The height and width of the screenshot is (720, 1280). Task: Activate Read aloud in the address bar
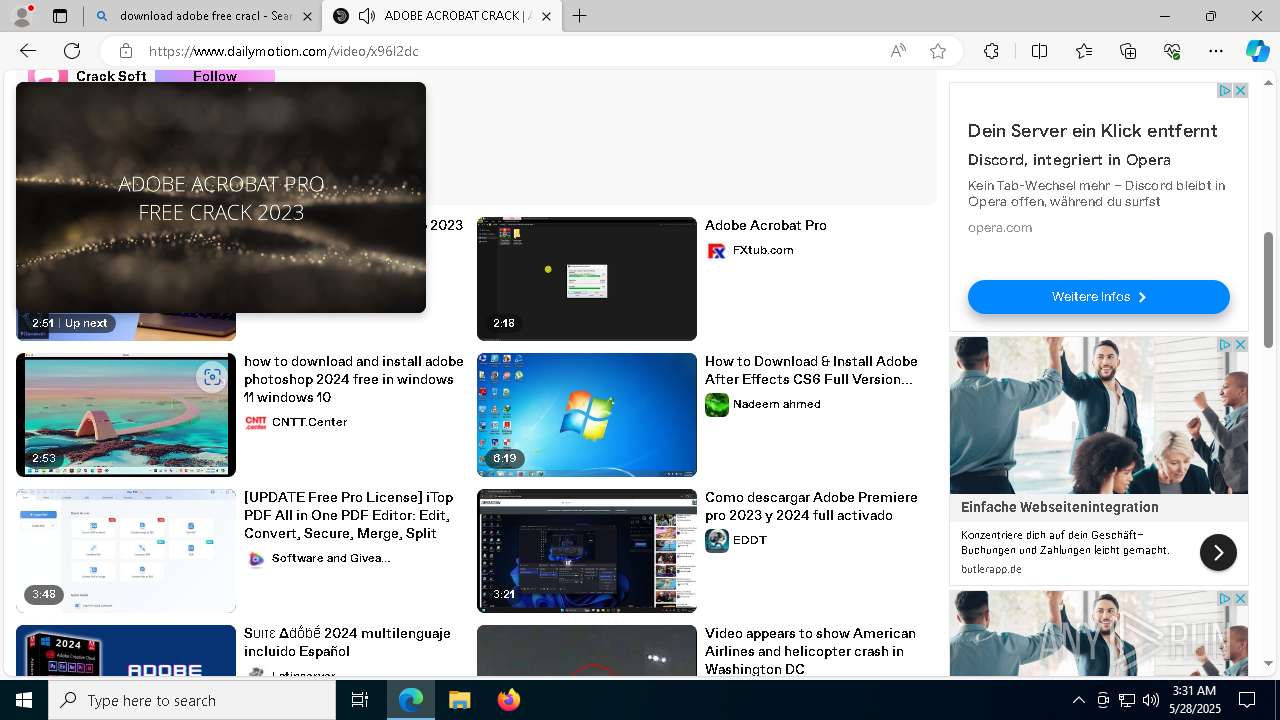tap(898, 51)
